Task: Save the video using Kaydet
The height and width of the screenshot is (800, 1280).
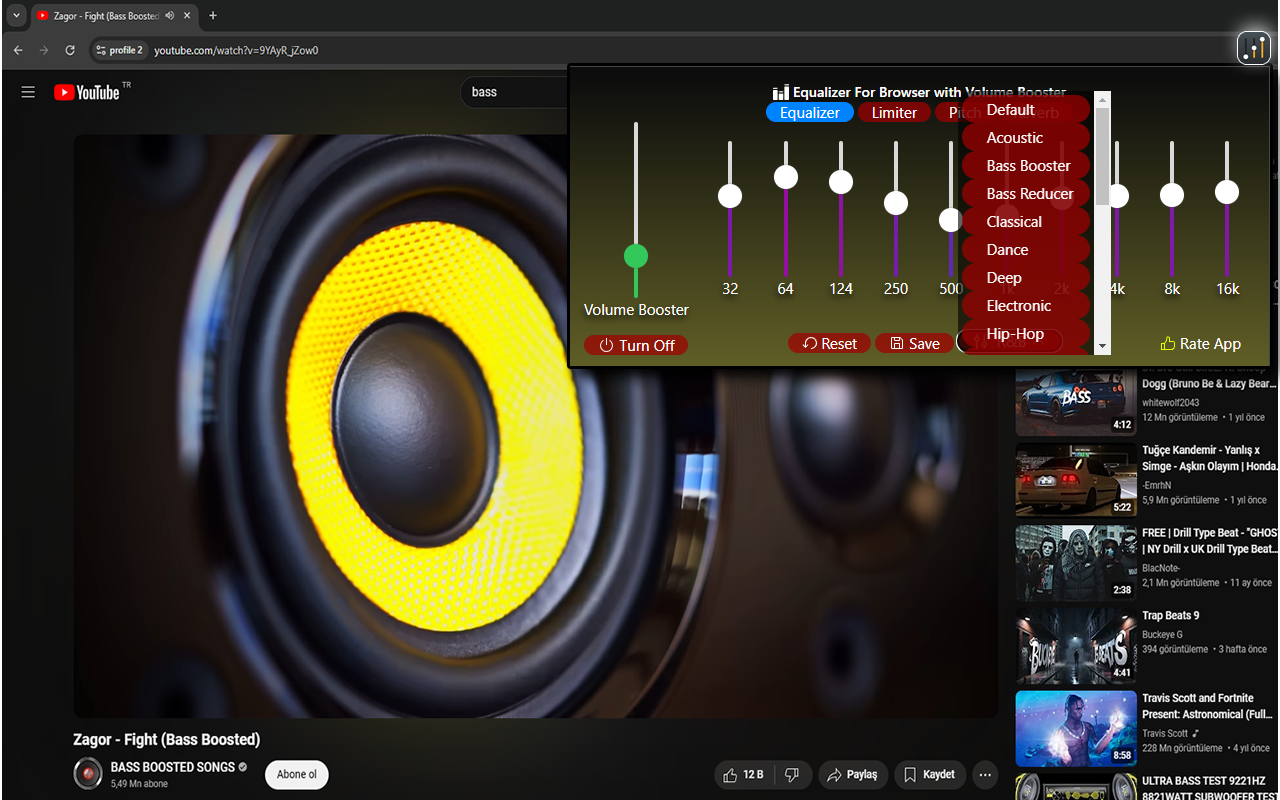Action: coord(929,774)
